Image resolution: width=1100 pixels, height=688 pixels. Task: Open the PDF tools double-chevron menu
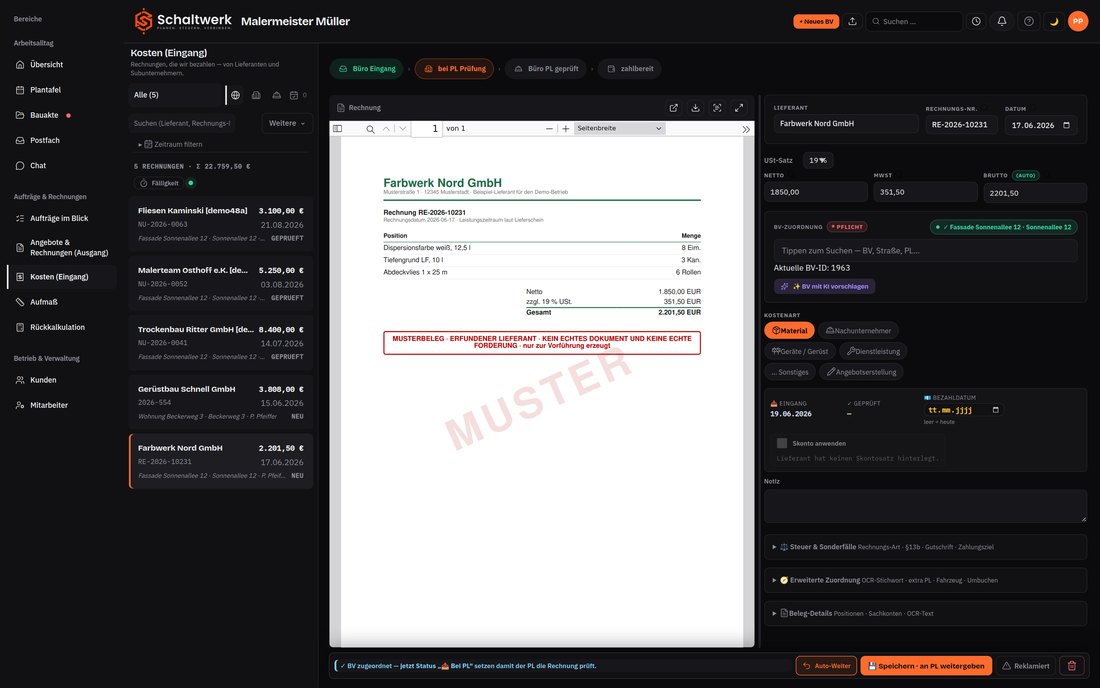tap(746, 129)
